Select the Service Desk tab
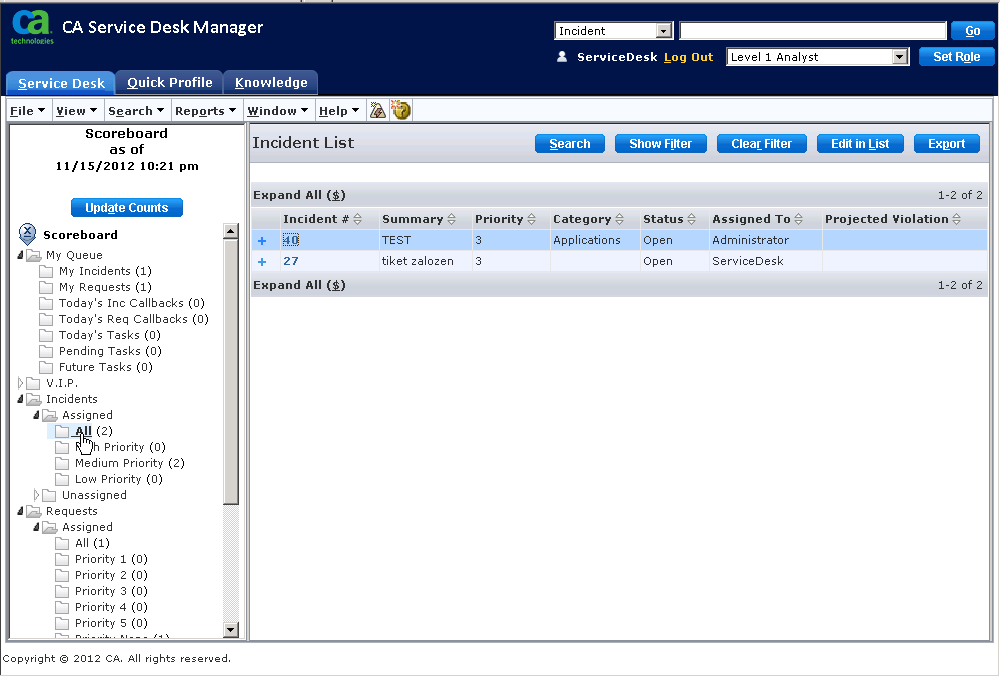This screenshot has width=1000, height=677. 61,84
